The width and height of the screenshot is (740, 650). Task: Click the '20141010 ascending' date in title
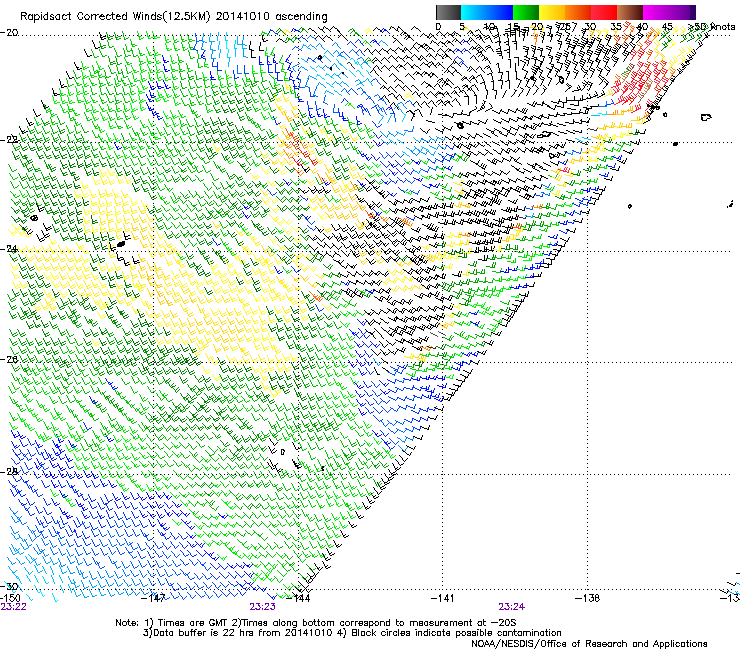click(x=271, y=17)
